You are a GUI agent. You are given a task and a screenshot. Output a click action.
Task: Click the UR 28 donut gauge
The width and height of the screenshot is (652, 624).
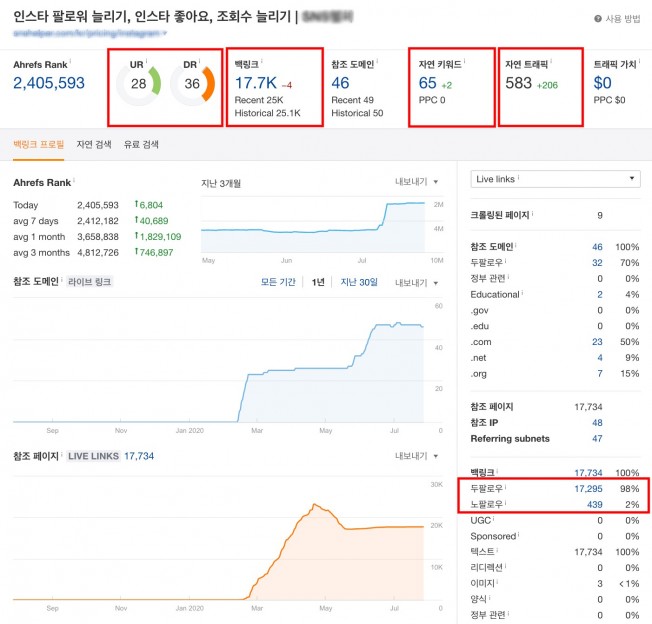pos(138,84)
